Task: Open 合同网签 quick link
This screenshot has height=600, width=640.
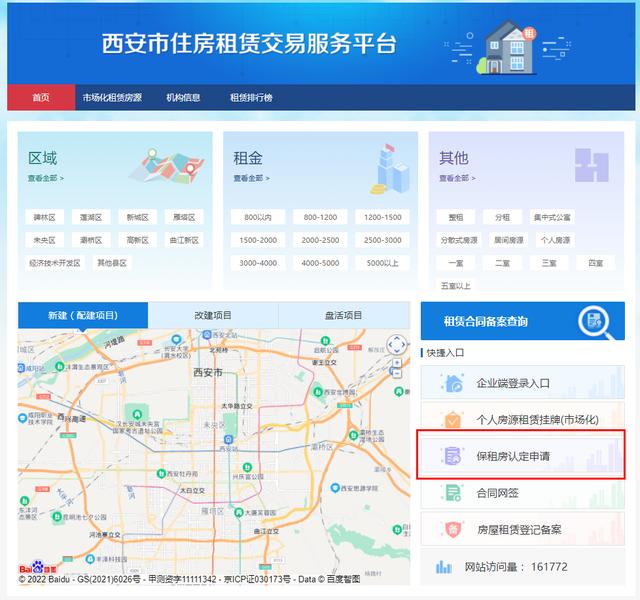Action: point(522,493)
